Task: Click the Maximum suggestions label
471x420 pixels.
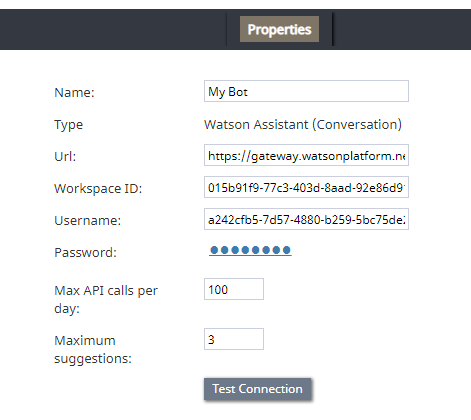Action: pyautogui.click(x=93, y=349)
